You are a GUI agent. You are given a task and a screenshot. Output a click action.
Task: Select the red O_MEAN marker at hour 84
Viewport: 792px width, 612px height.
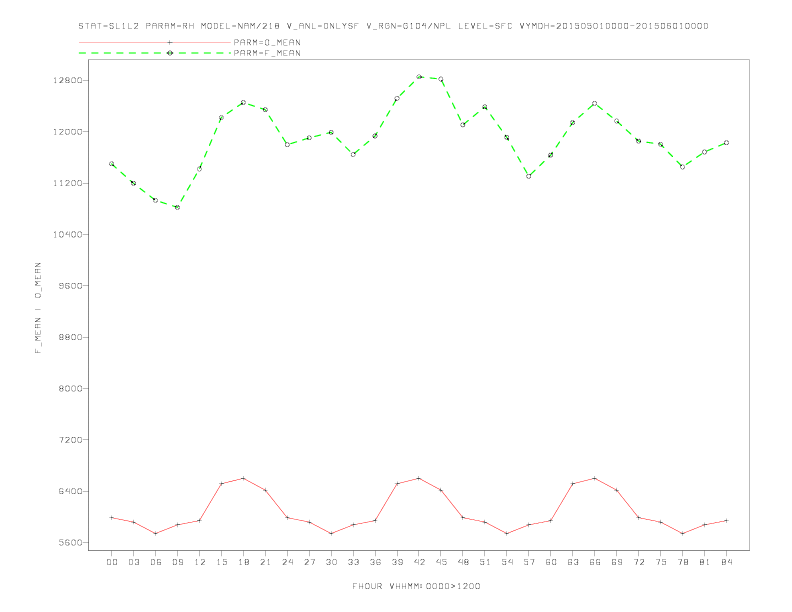[x=726, y=521]
